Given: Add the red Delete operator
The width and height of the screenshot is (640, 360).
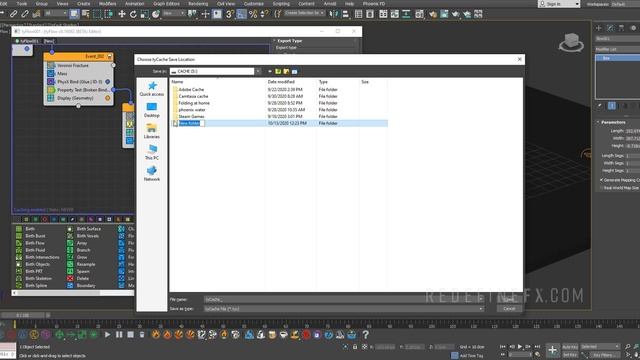Looking at the screenshot, I should (78, 278).
